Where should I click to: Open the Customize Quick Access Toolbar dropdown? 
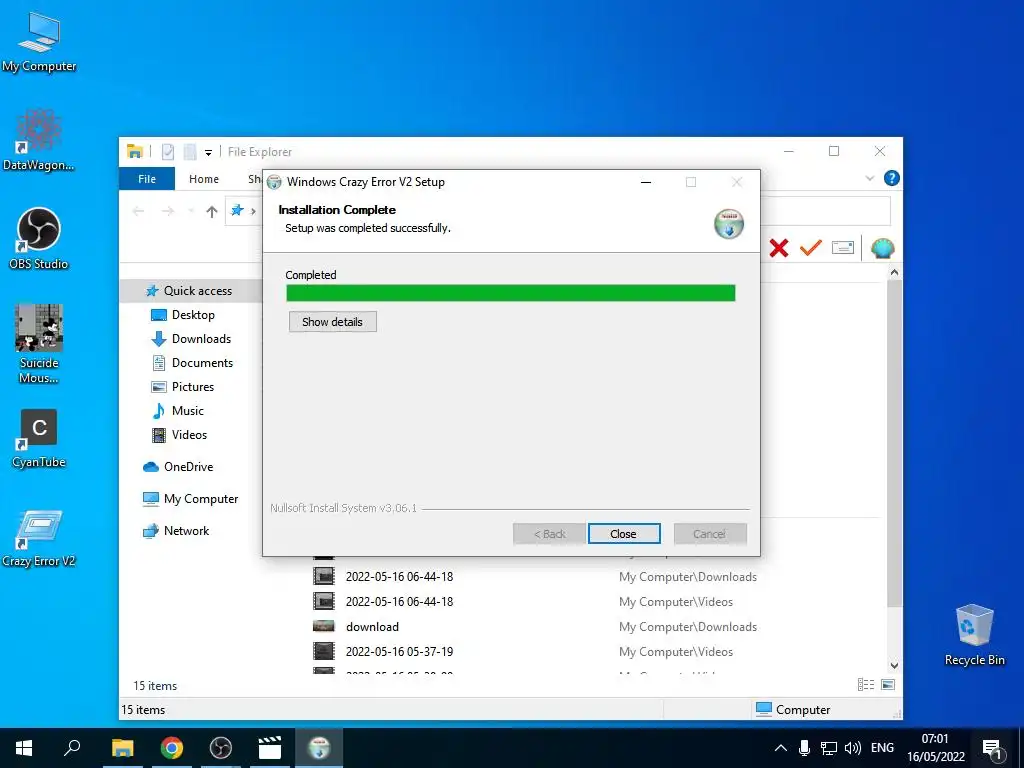[208, 152]
